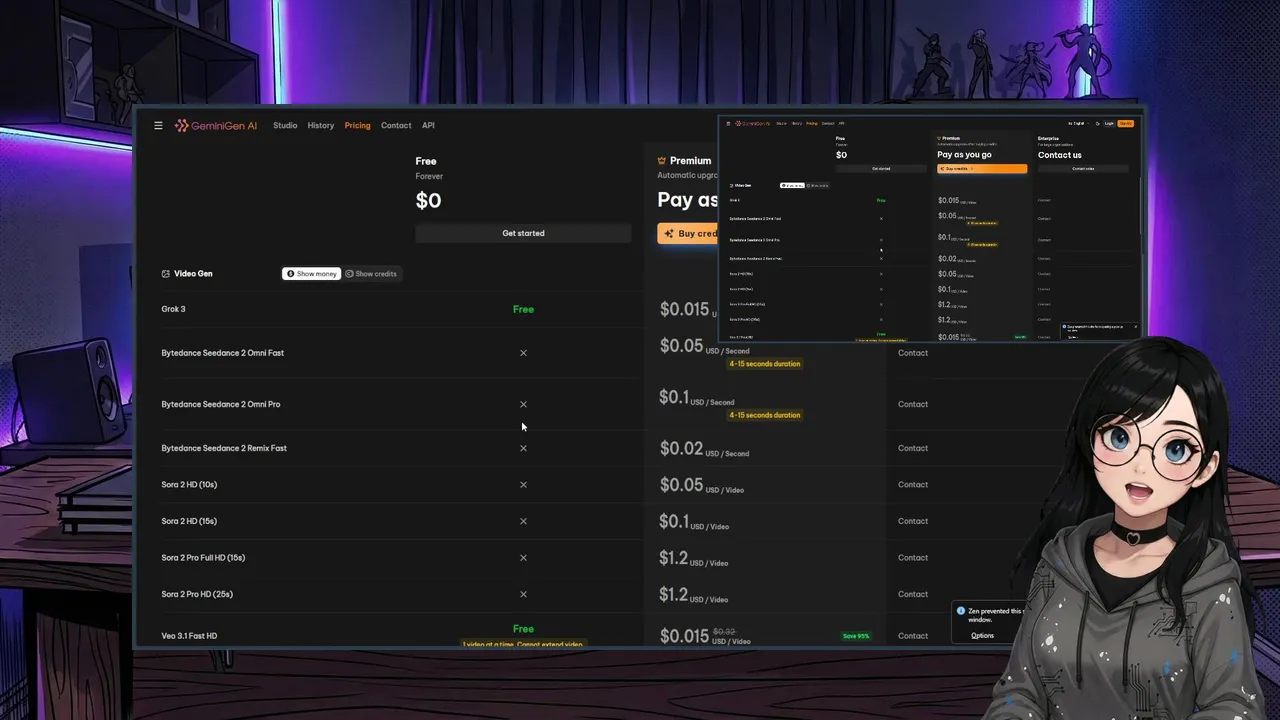Screen dimensions: 1280x720
Task: Click Contact link in Seedance 2 Remix Fast row
Action: click(x=913, y=448)
